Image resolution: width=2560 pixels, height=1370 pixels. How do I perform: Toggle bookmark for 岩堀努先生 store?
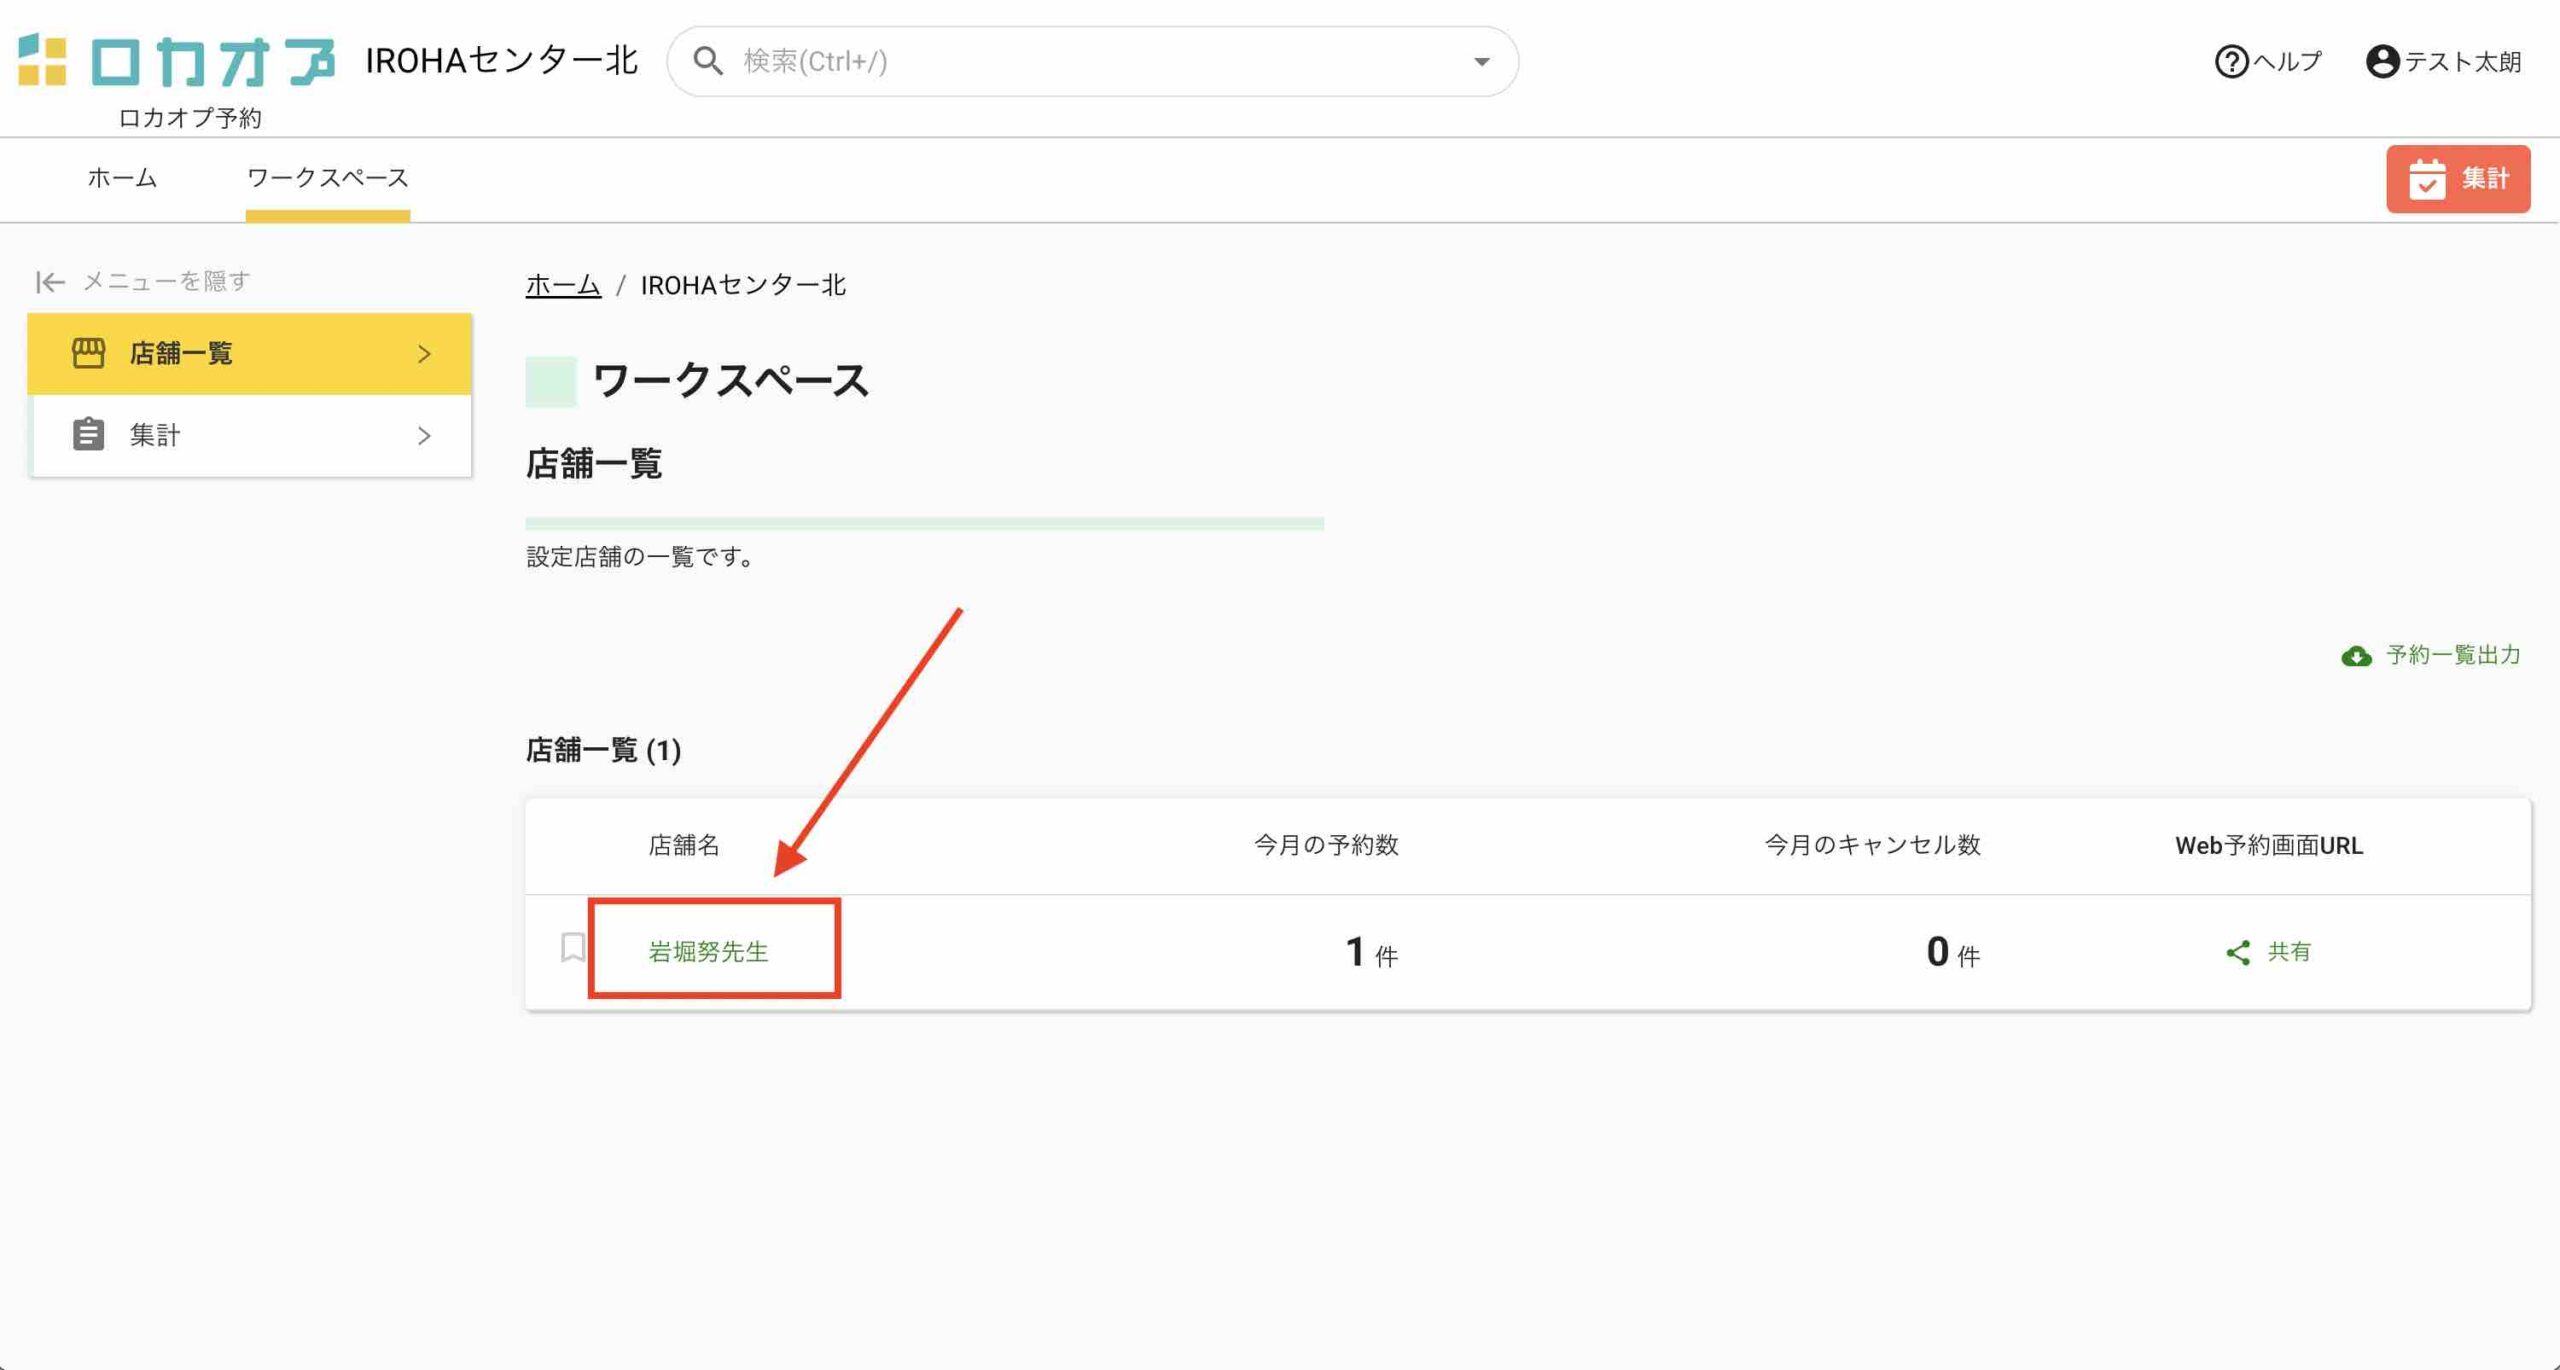pos(573,947)
